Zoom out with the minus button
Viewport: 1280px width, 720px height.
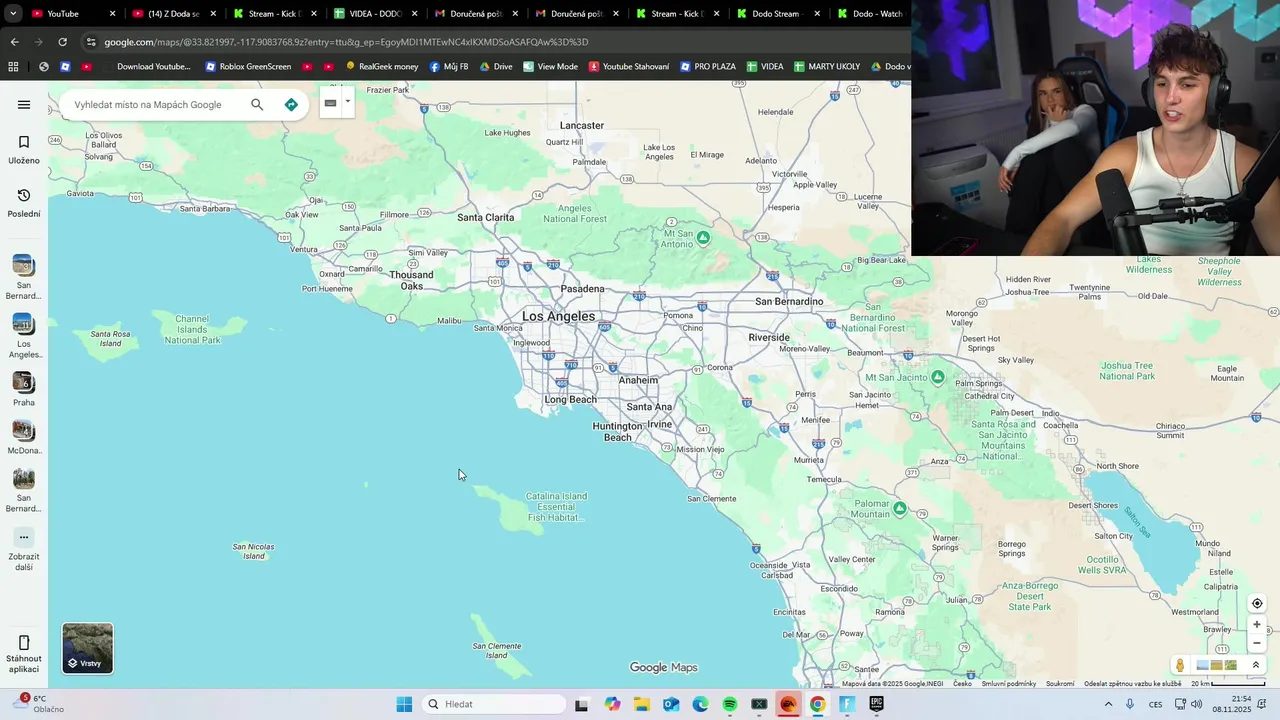coord(1257,643)
